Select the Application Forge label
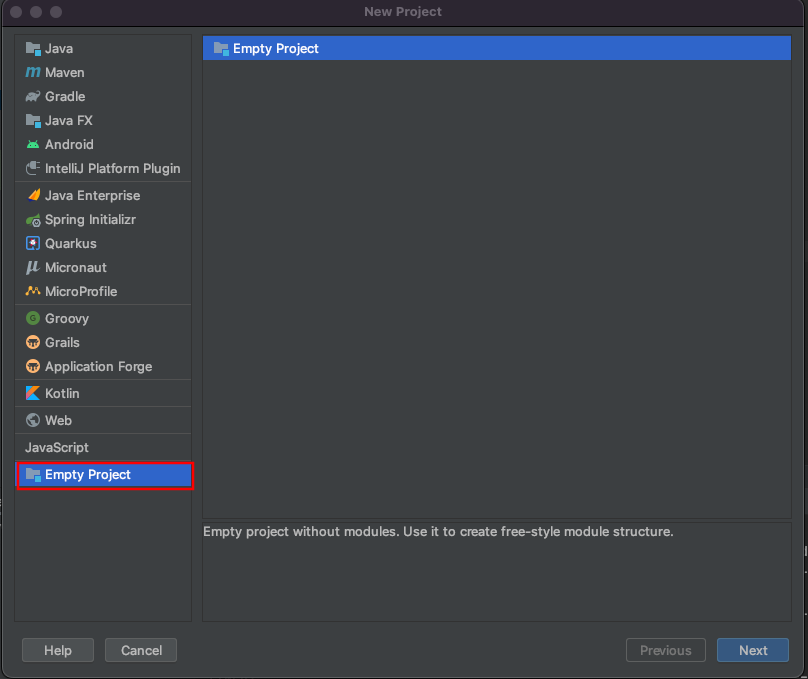The image size is (808, 679). coord(99,366)
